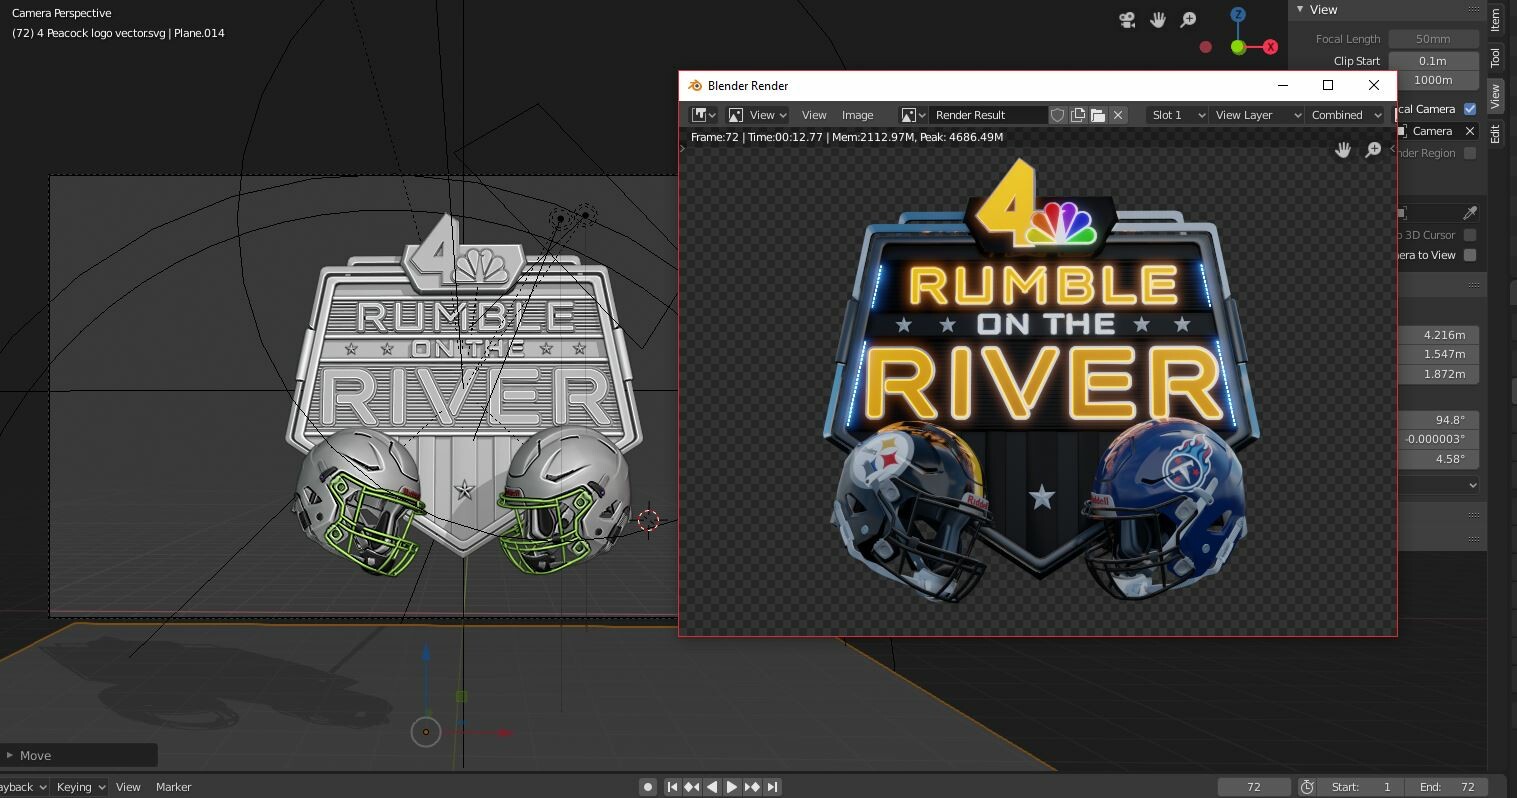Click the Camera object selector field
Image resolution: width=1517 pixels, height=798 pixels.
point(1428,131)
